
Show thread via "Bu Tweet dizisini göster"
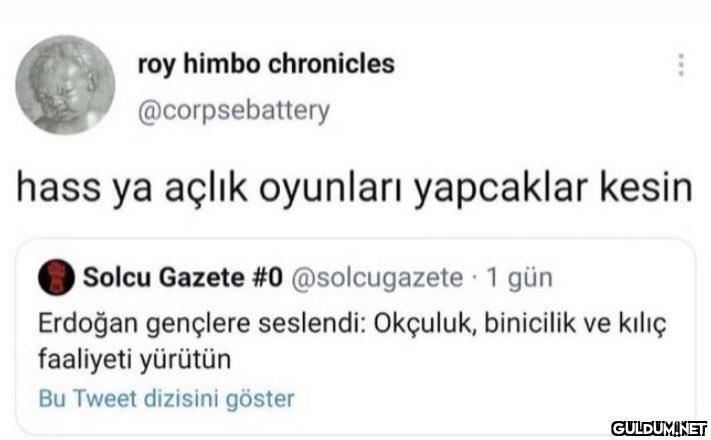(165, 399)
